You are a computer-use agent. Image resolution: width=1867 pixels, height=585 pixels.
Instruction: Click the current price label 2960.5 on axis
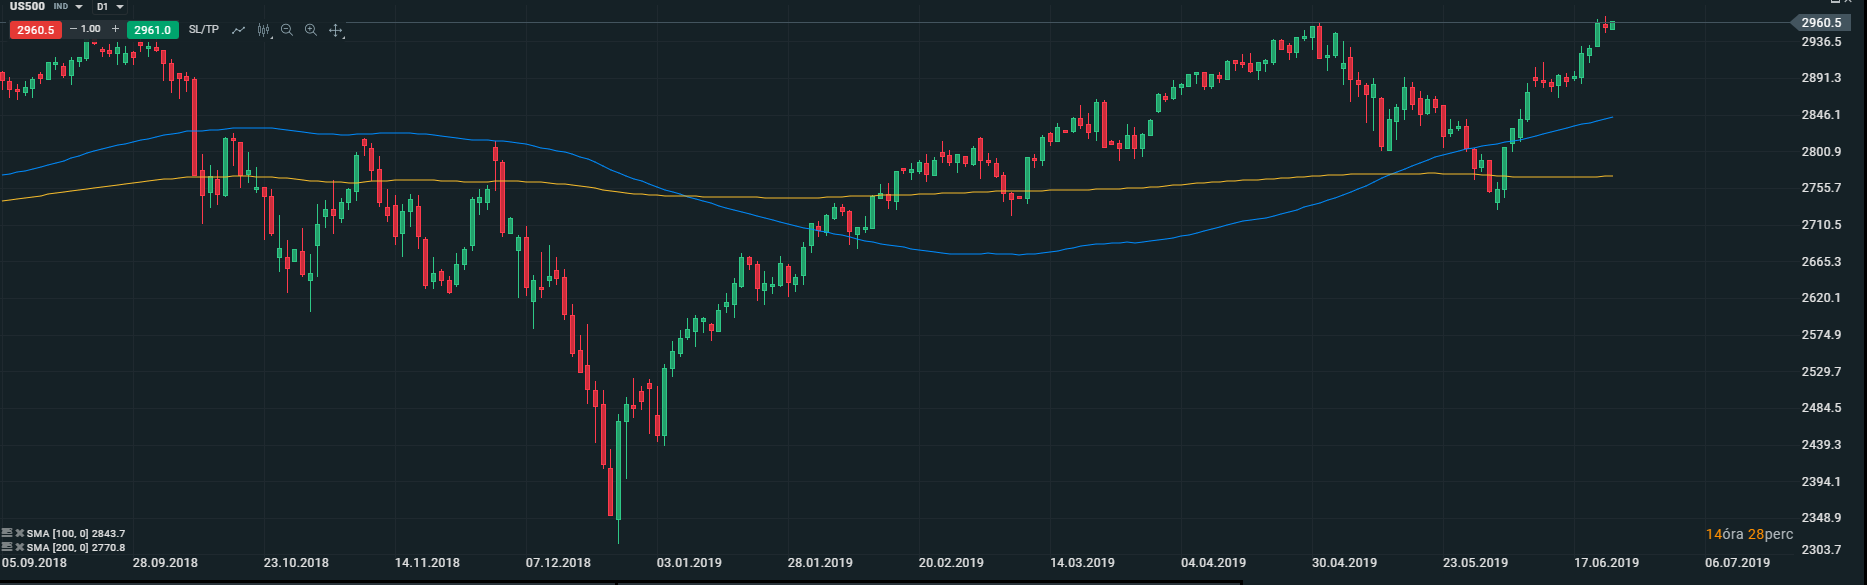point(1821,23)
